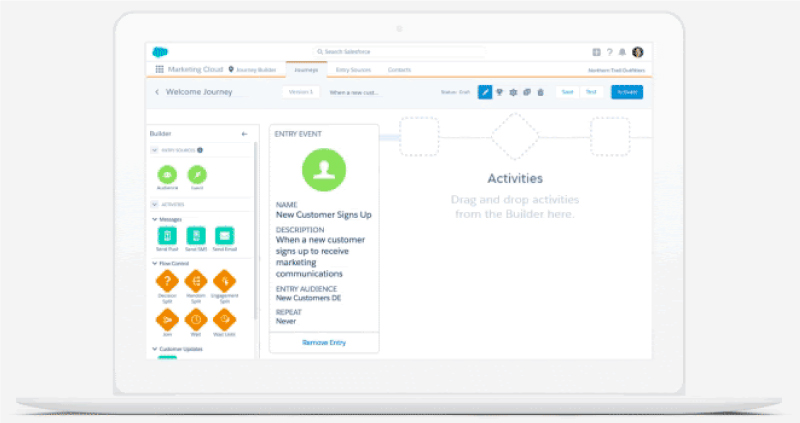This screenshot has width=800, height=423.
Task: Open the goal trophy icon
Action: [499, 92]
